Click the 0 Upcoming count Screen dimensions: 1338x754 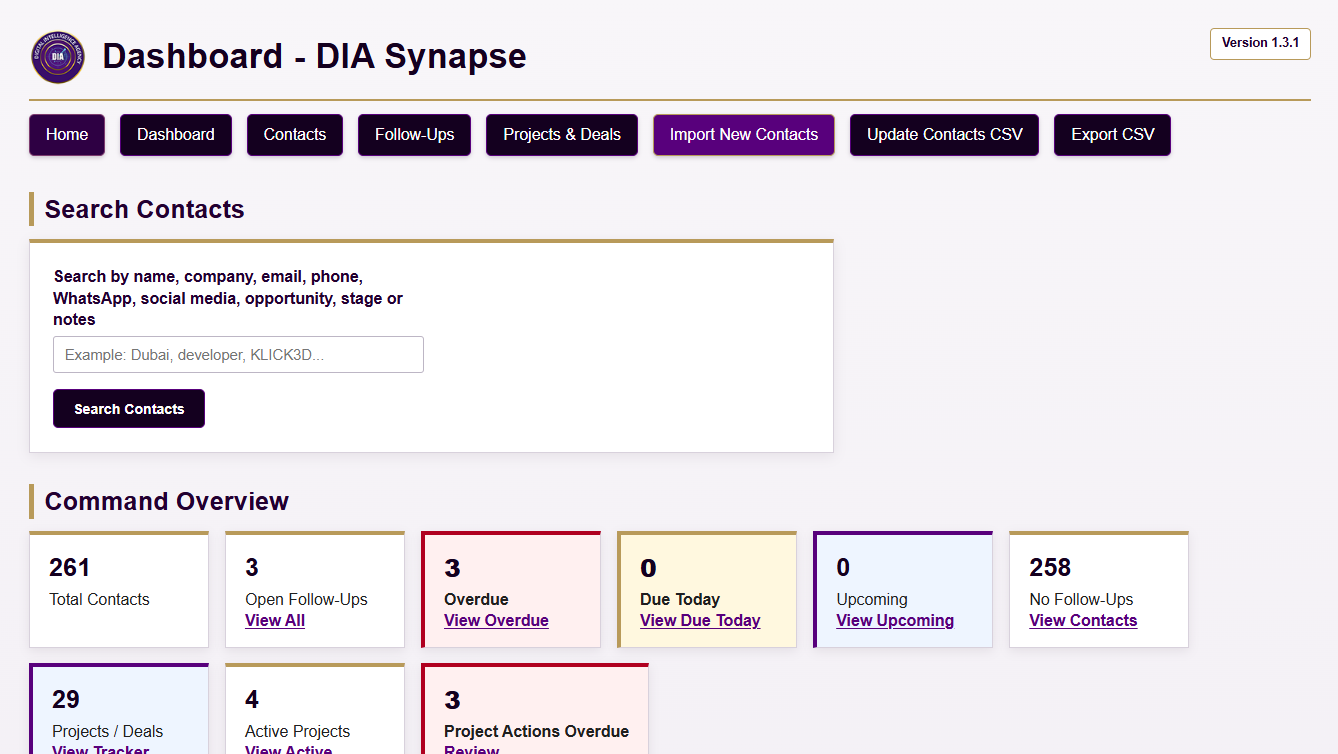(x=843, y=568)
